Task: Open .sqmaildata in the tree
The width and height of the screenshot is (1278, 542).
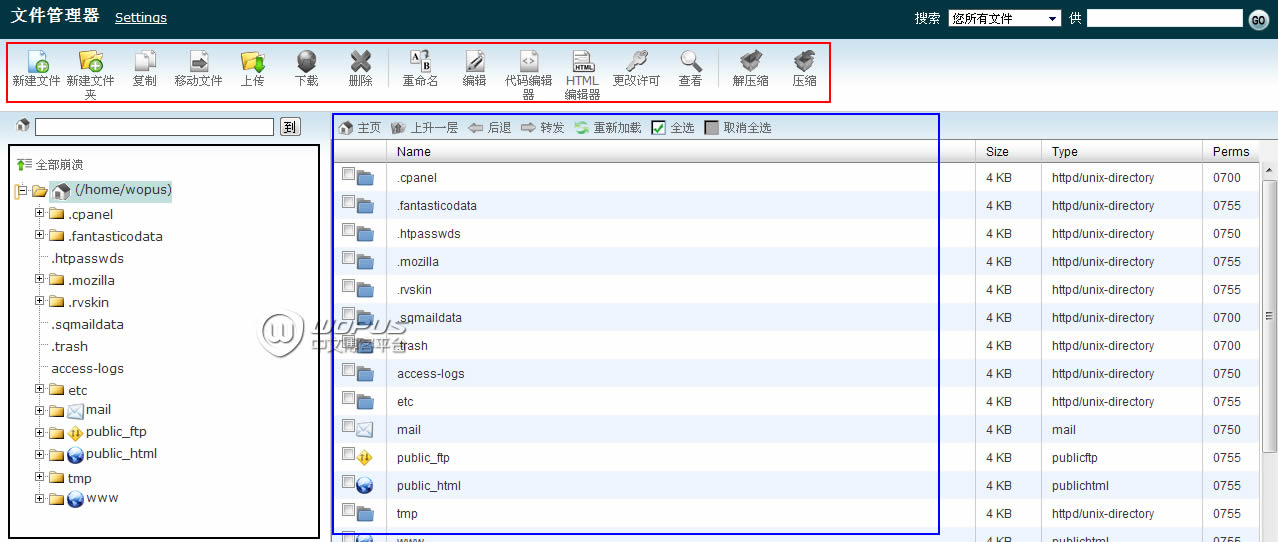Action: (x=88, y=324)
